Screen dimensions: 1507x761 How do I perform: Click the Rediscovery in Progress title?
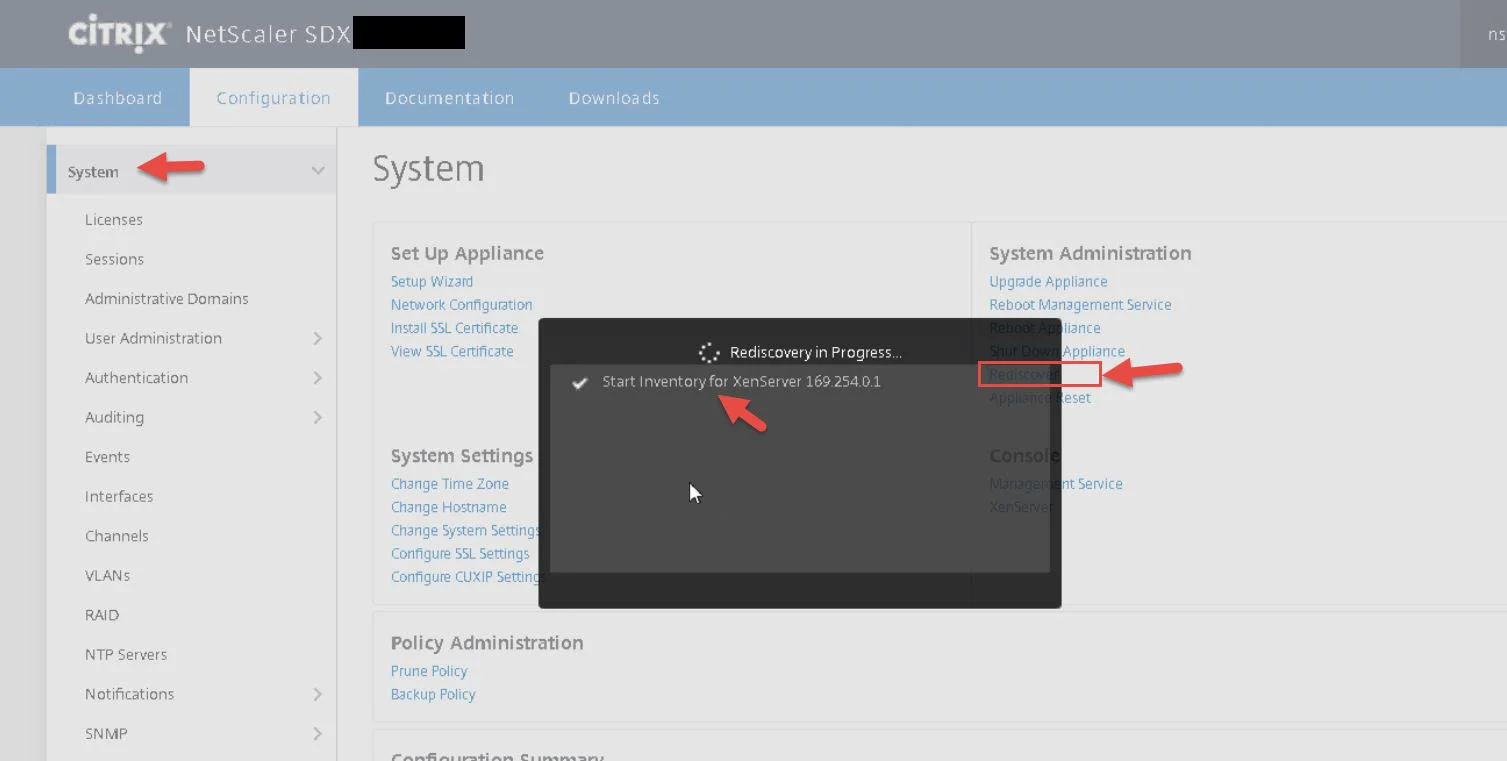[x=816, y=352]
